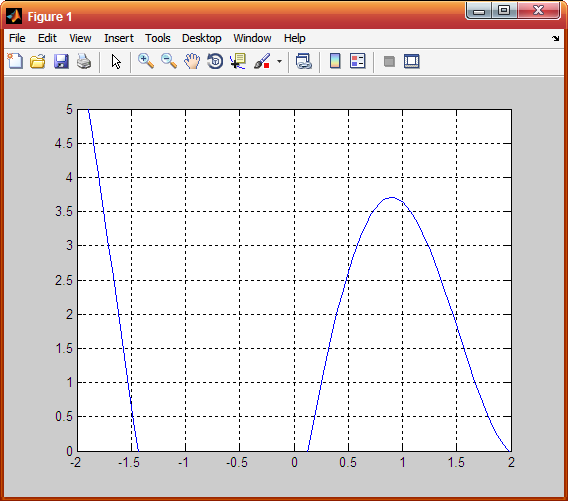The width and height of the screenshot is (568, 501).
Task: Toggle the Brush data tool
Action: click(262, 61)
